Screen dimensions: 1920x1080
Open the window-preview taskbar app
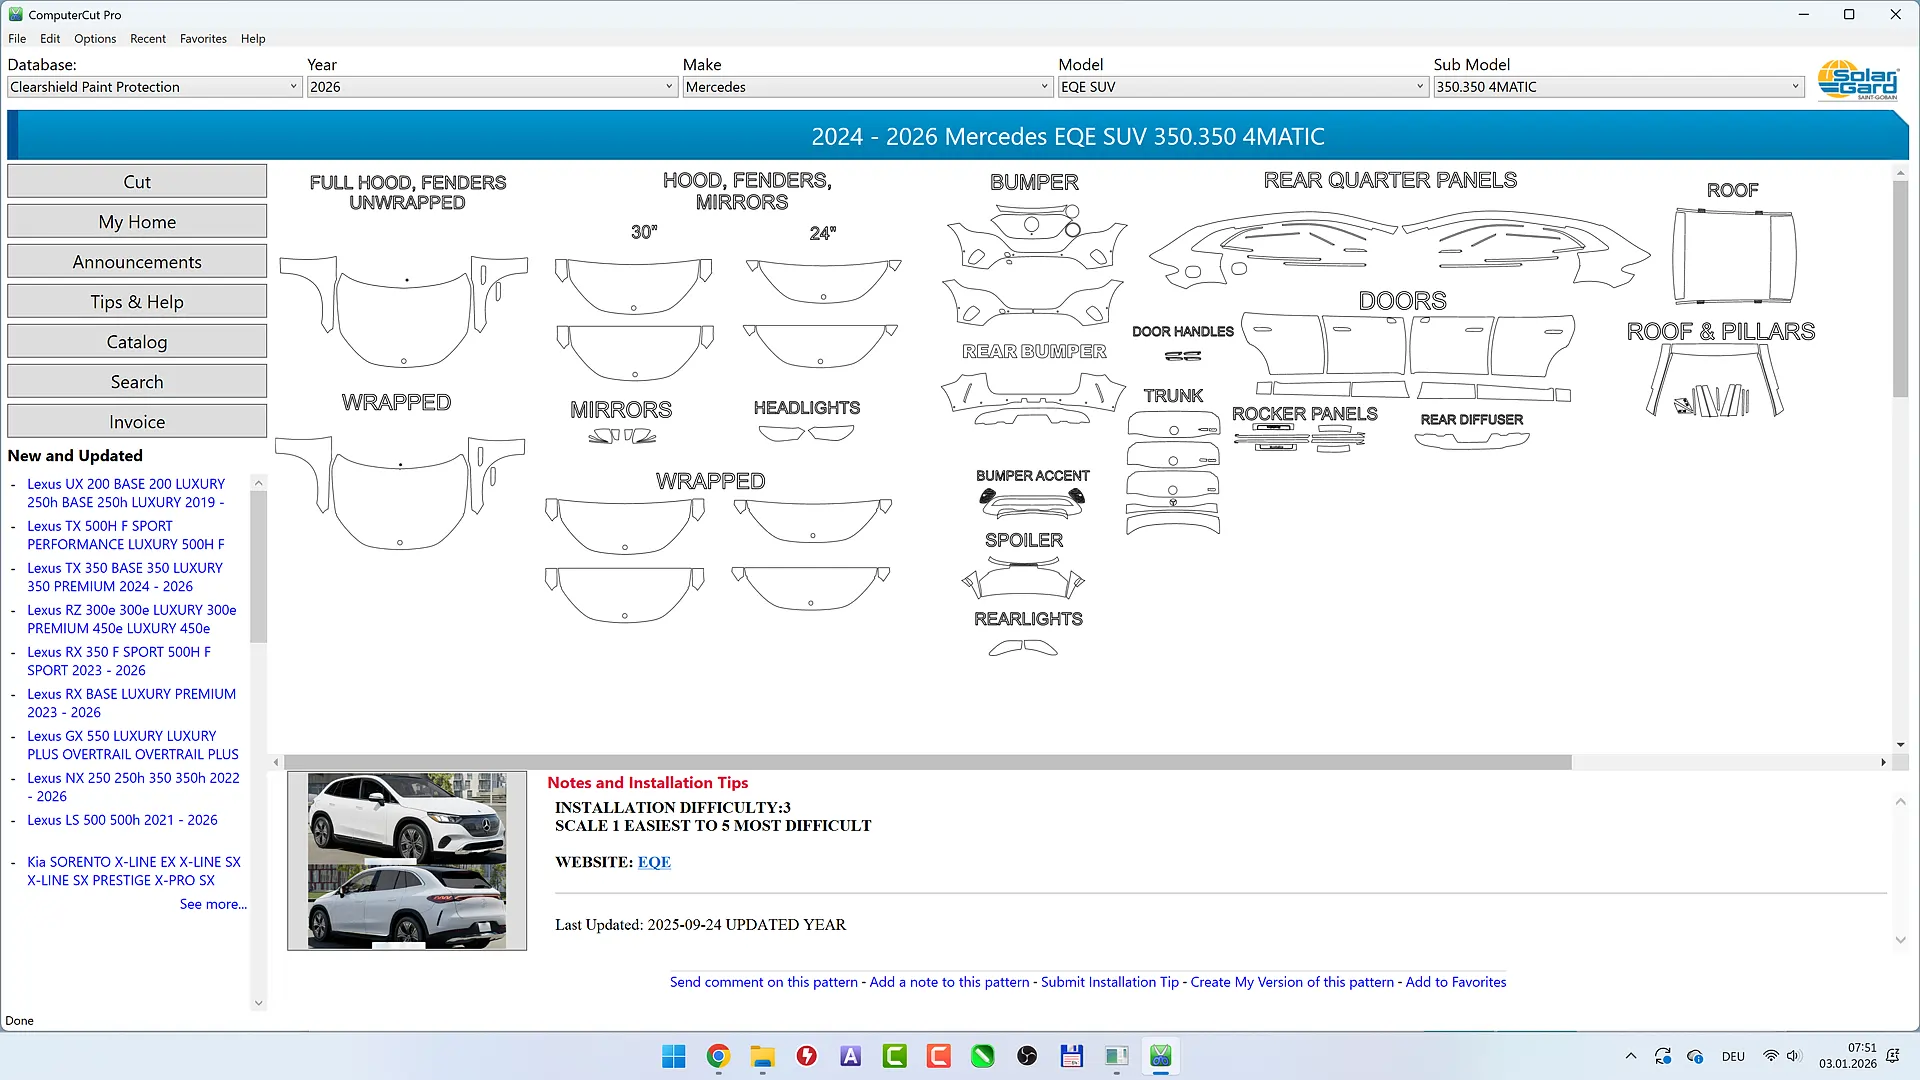point(1116,1056)
